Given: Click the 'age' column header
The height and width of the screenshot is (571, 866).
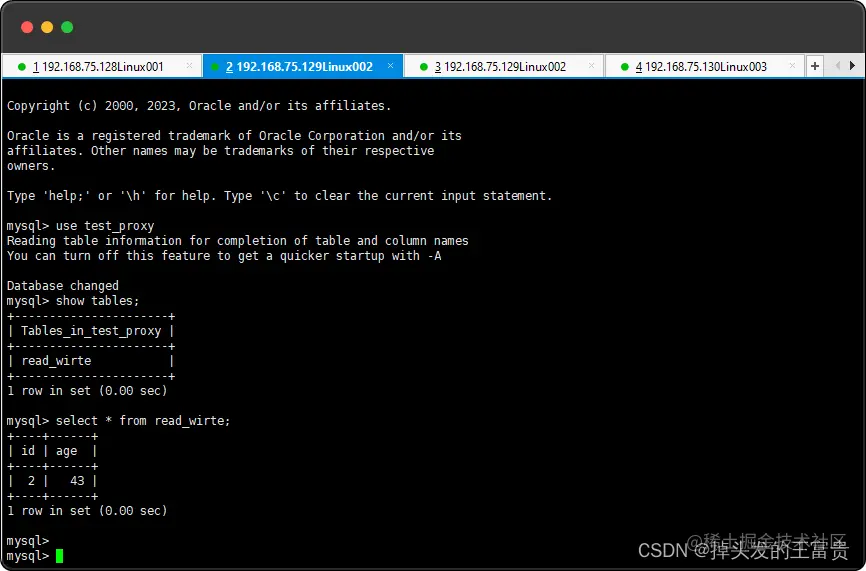Looking at the screenshot, I should coord(66,451).
